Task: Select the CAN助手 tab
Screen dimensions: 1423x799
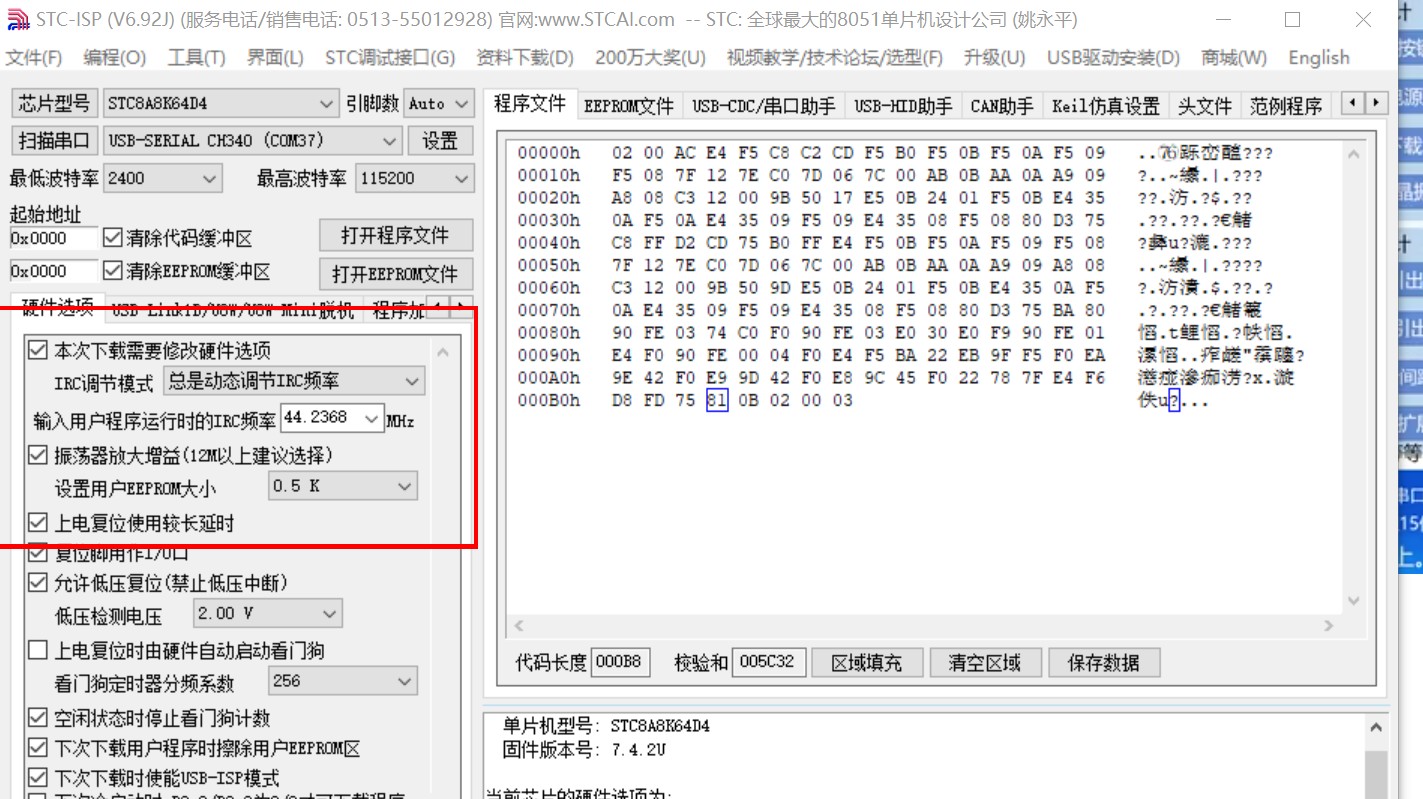Action: (1002, 106)
